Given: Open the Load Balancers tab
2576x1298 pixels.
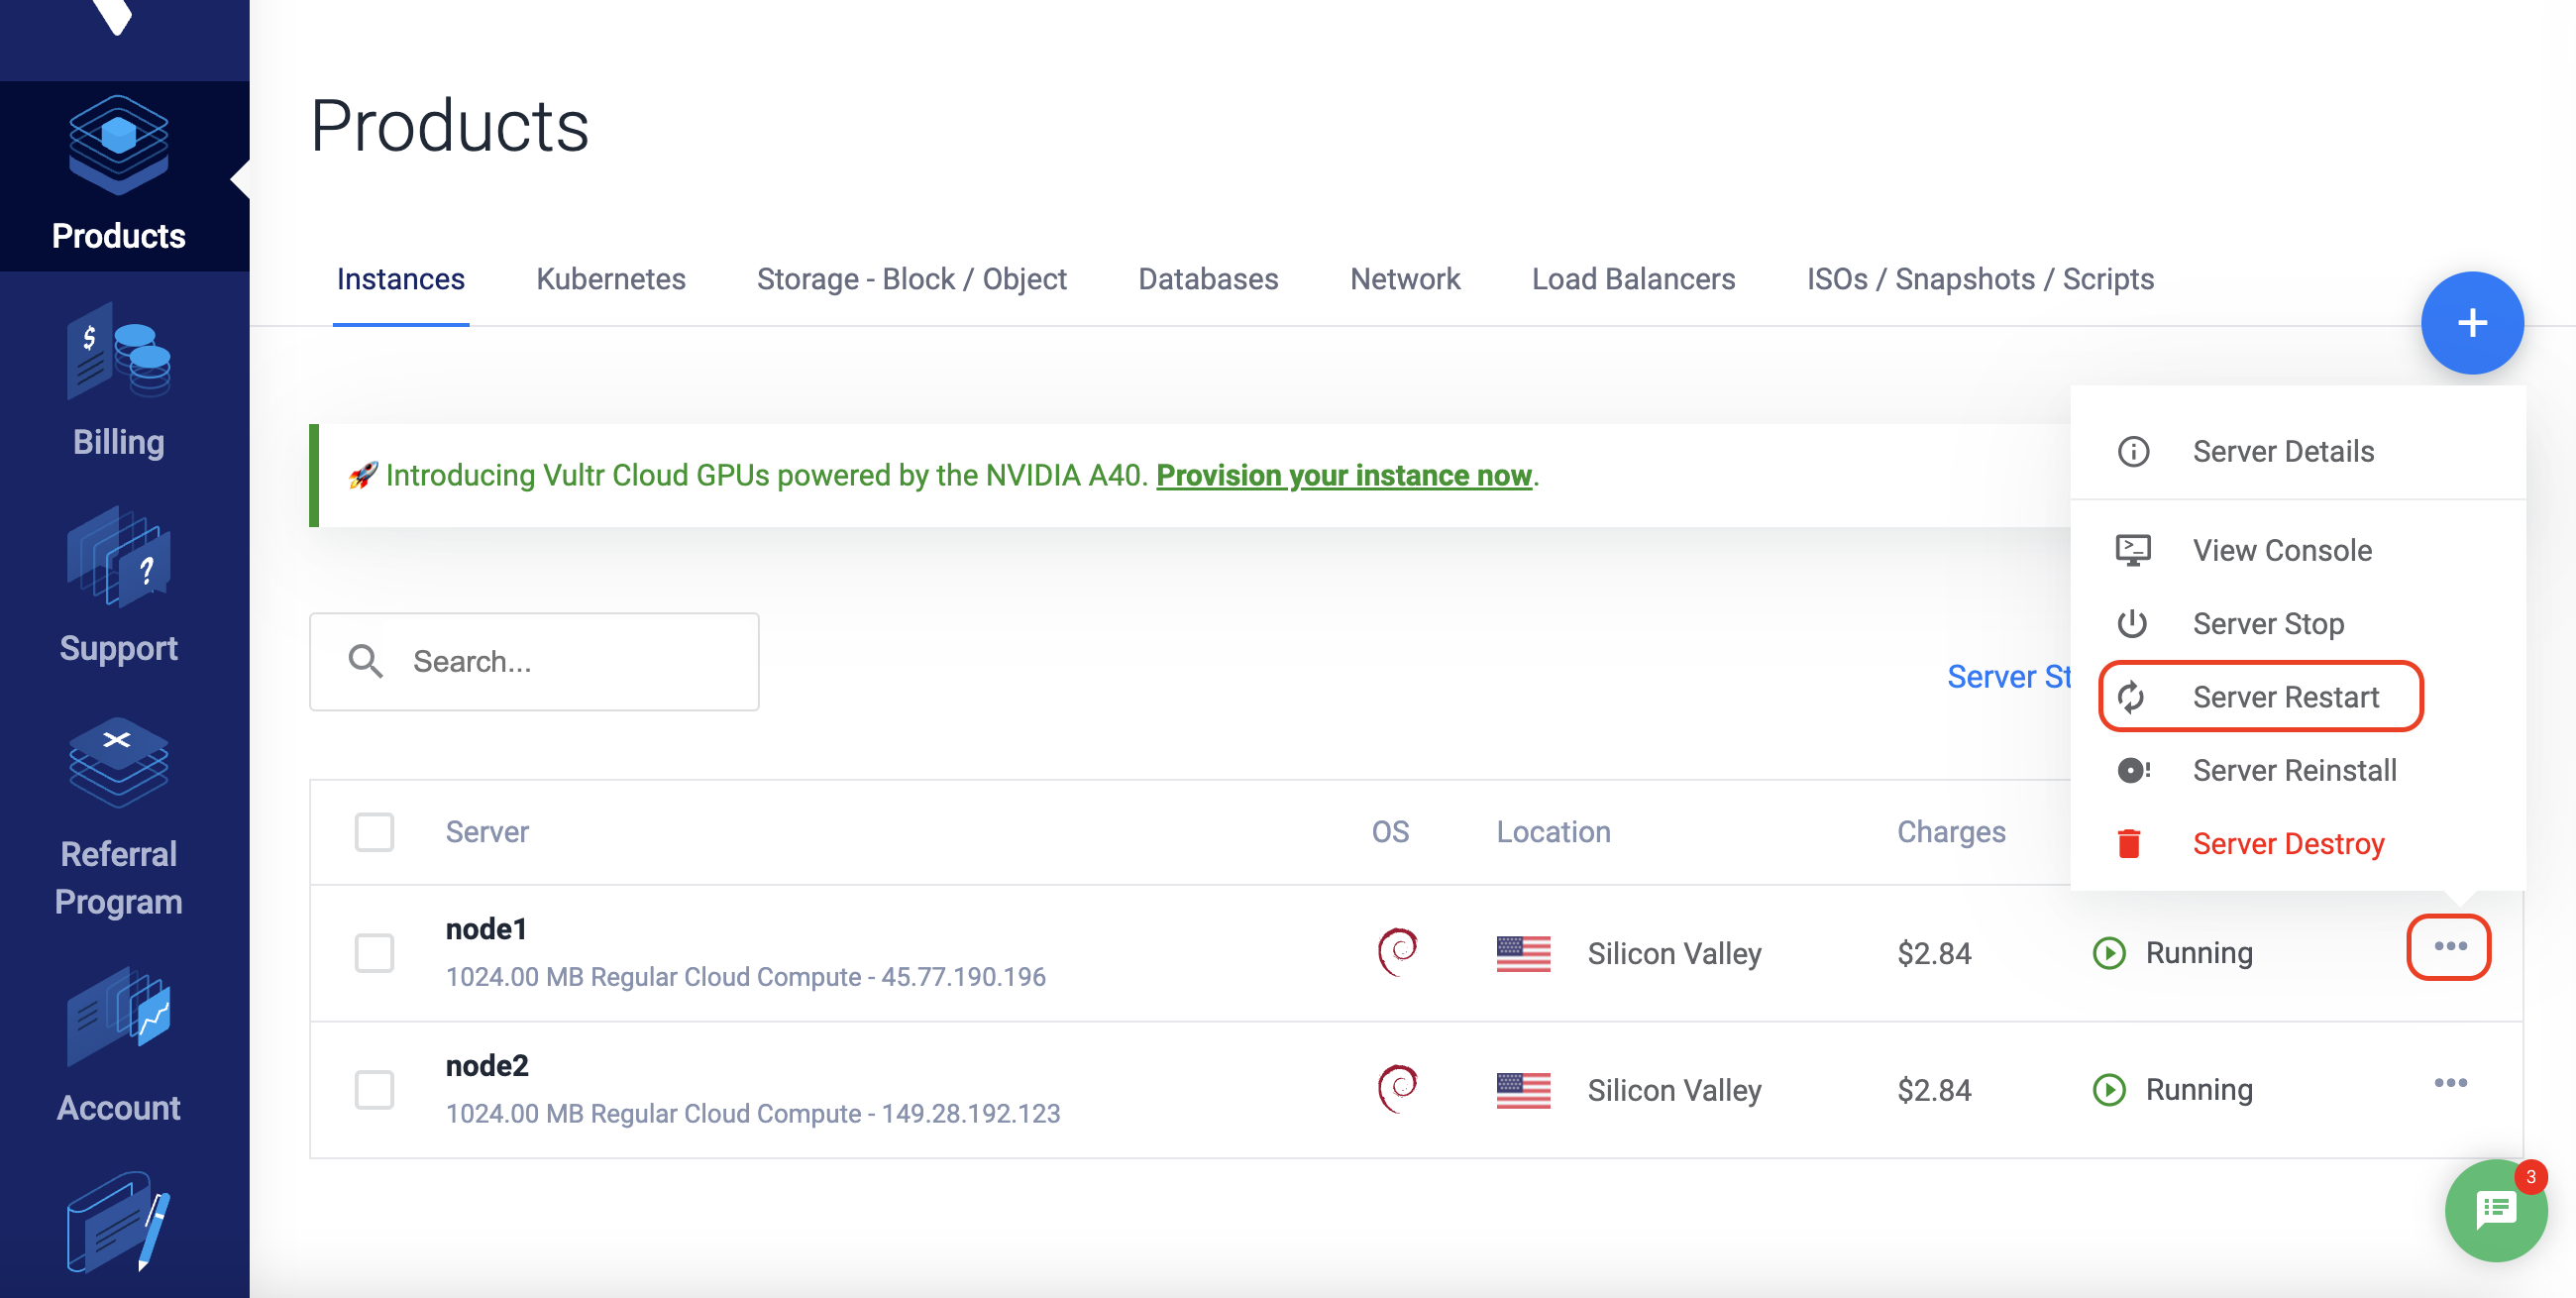Looking at the screenshot, I should pos(1633,279).
